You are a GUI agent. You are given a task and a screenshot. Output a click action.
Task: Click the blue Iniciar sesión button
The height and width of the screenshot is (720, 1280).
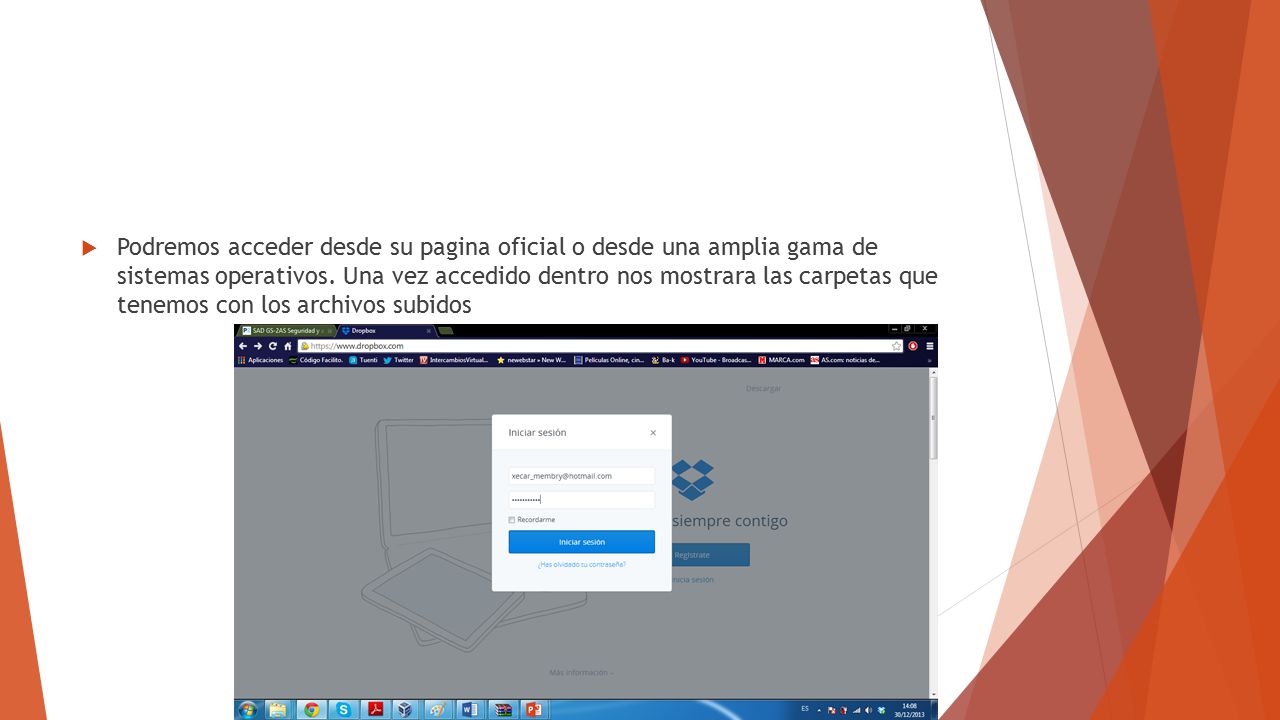click(x=581, y=542)
